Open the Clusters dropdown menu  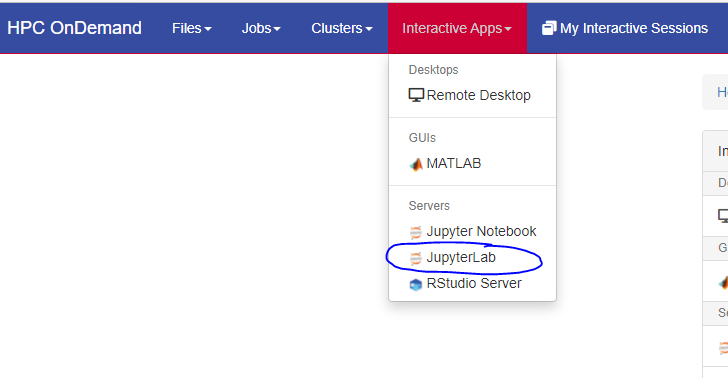click(x=342, y=28)
